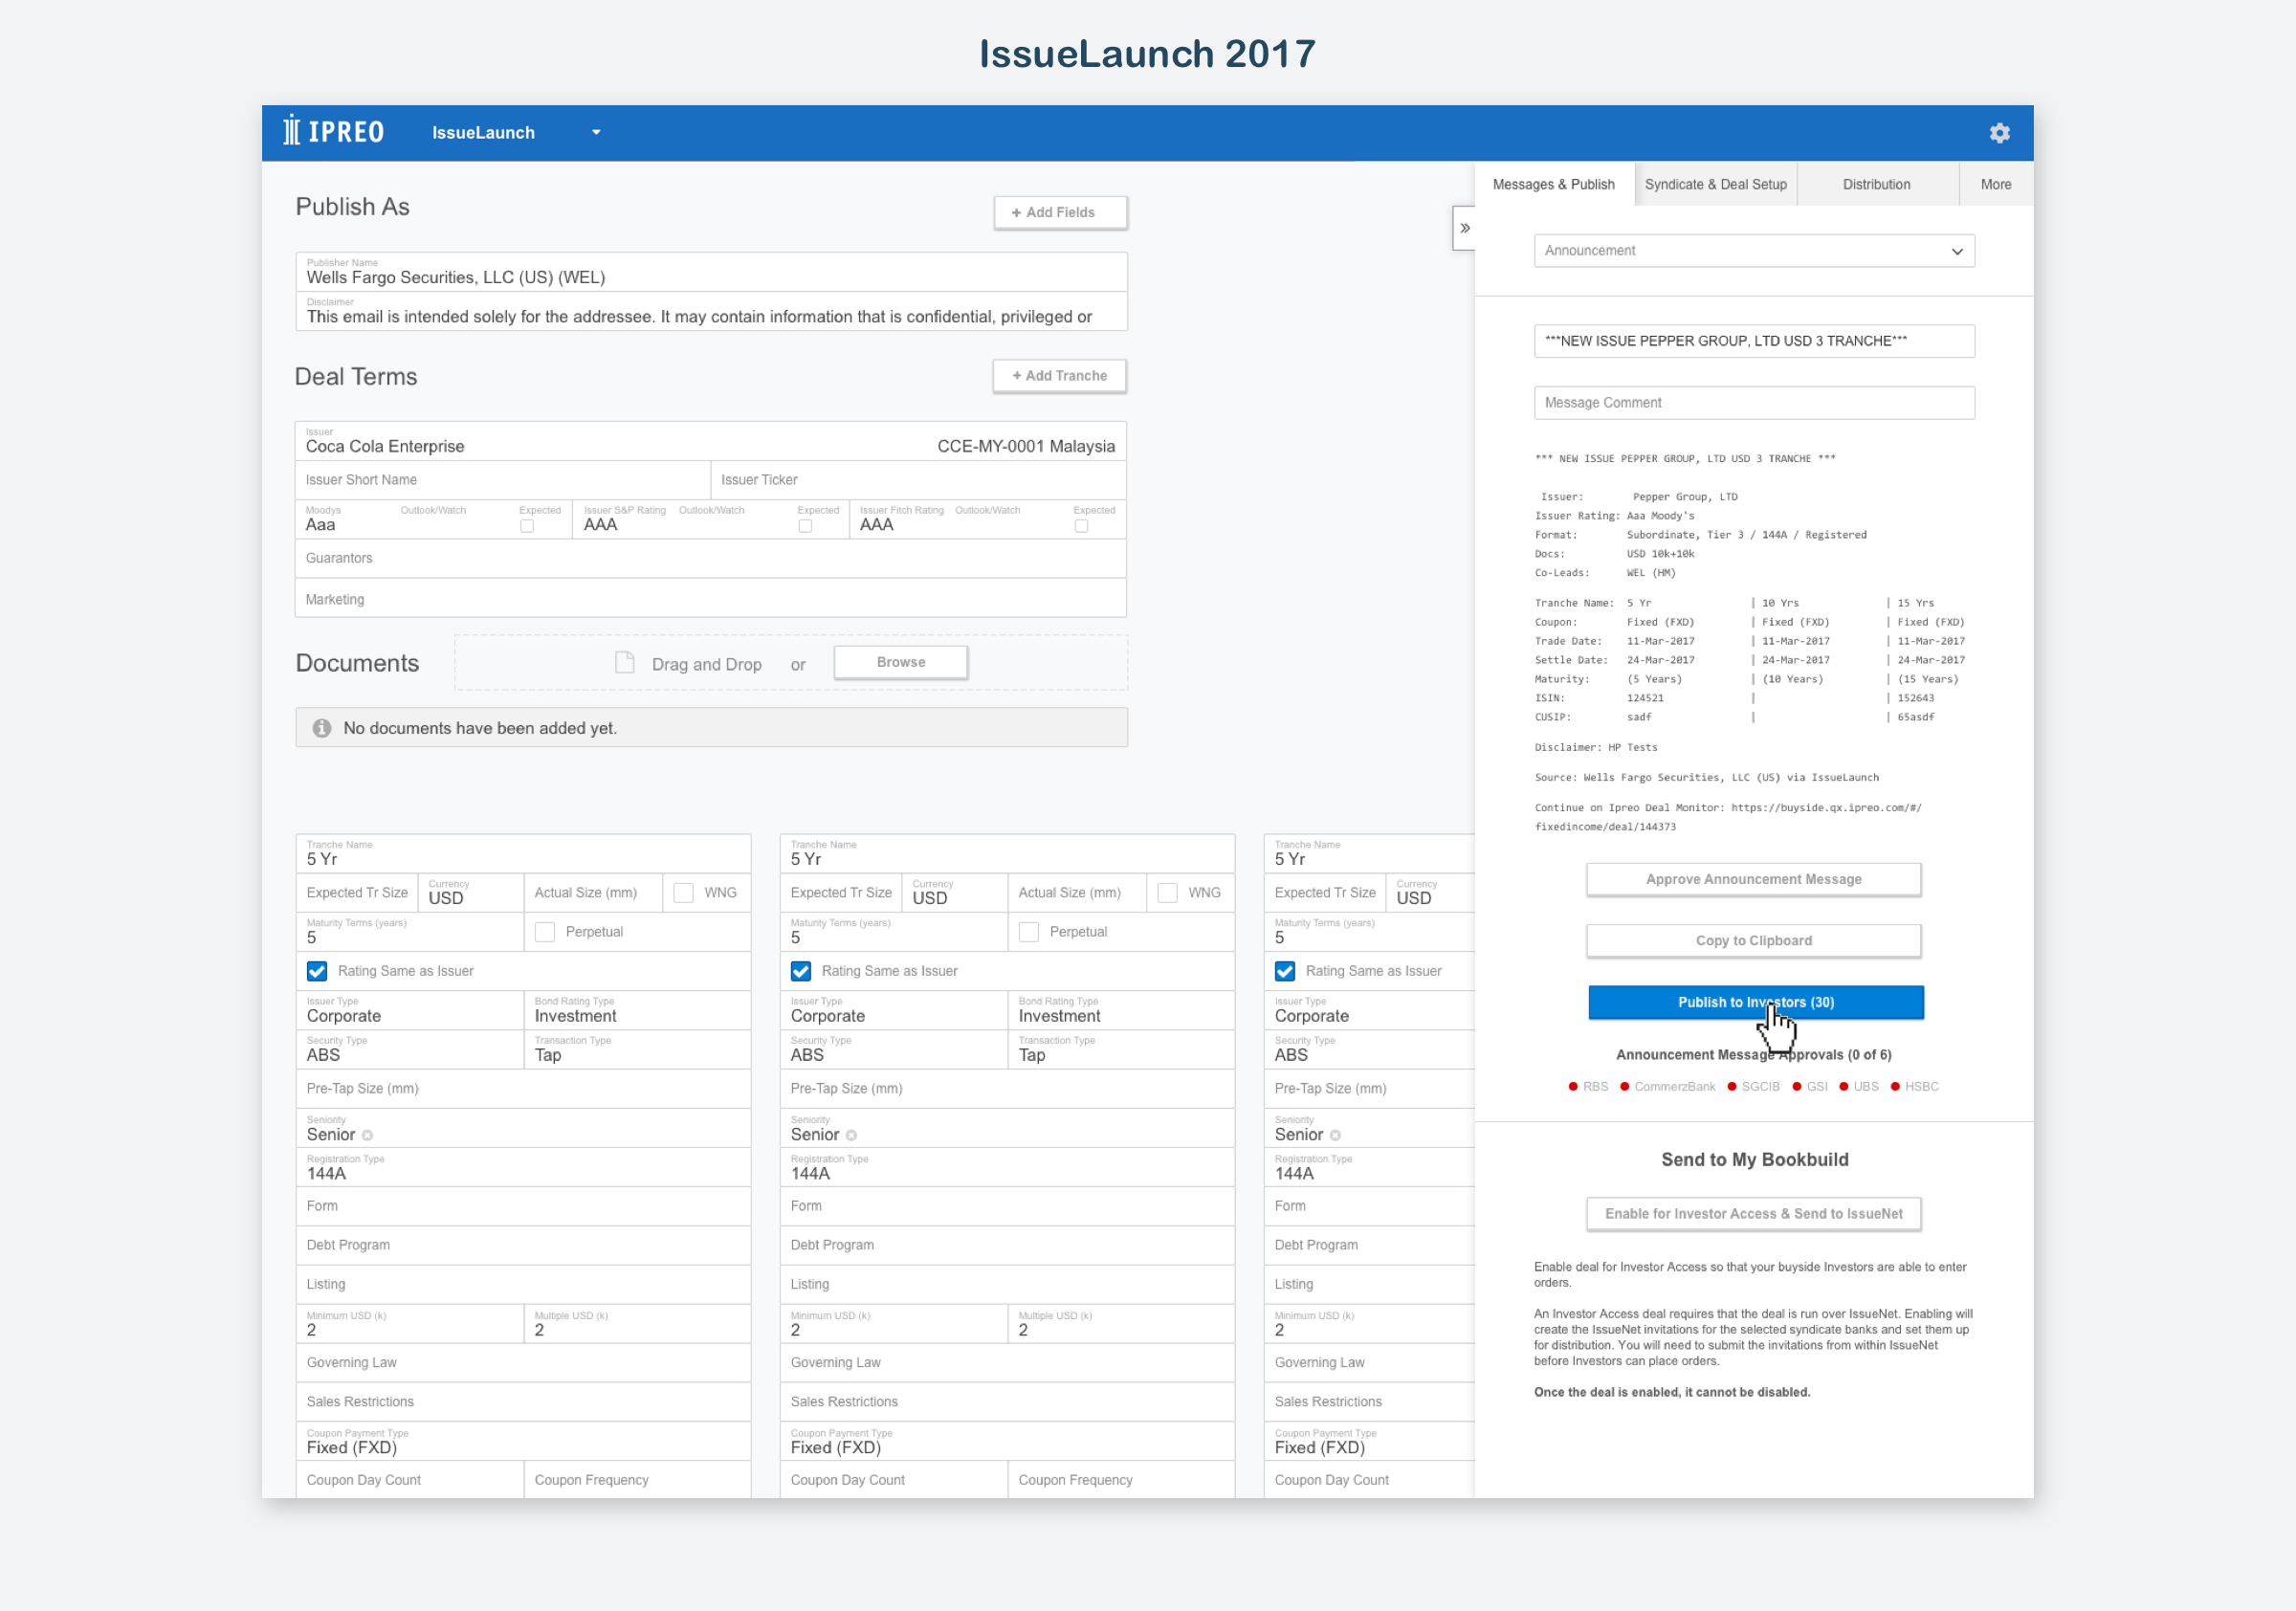Viewport: 2296px width, 1611px height.
Task: Enable the WNG checkbox in the first tranche
Action: click(684, 893)
